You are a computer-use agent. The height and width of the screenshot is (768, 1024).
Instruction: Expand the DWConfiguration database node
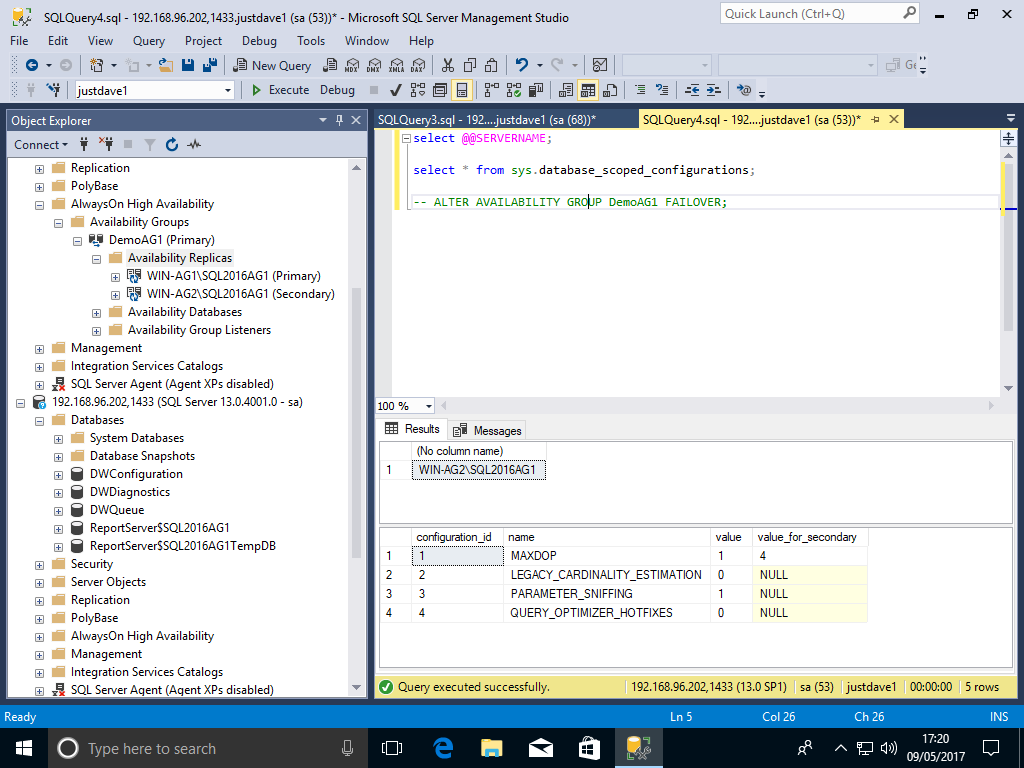click(x=59, y=474)
